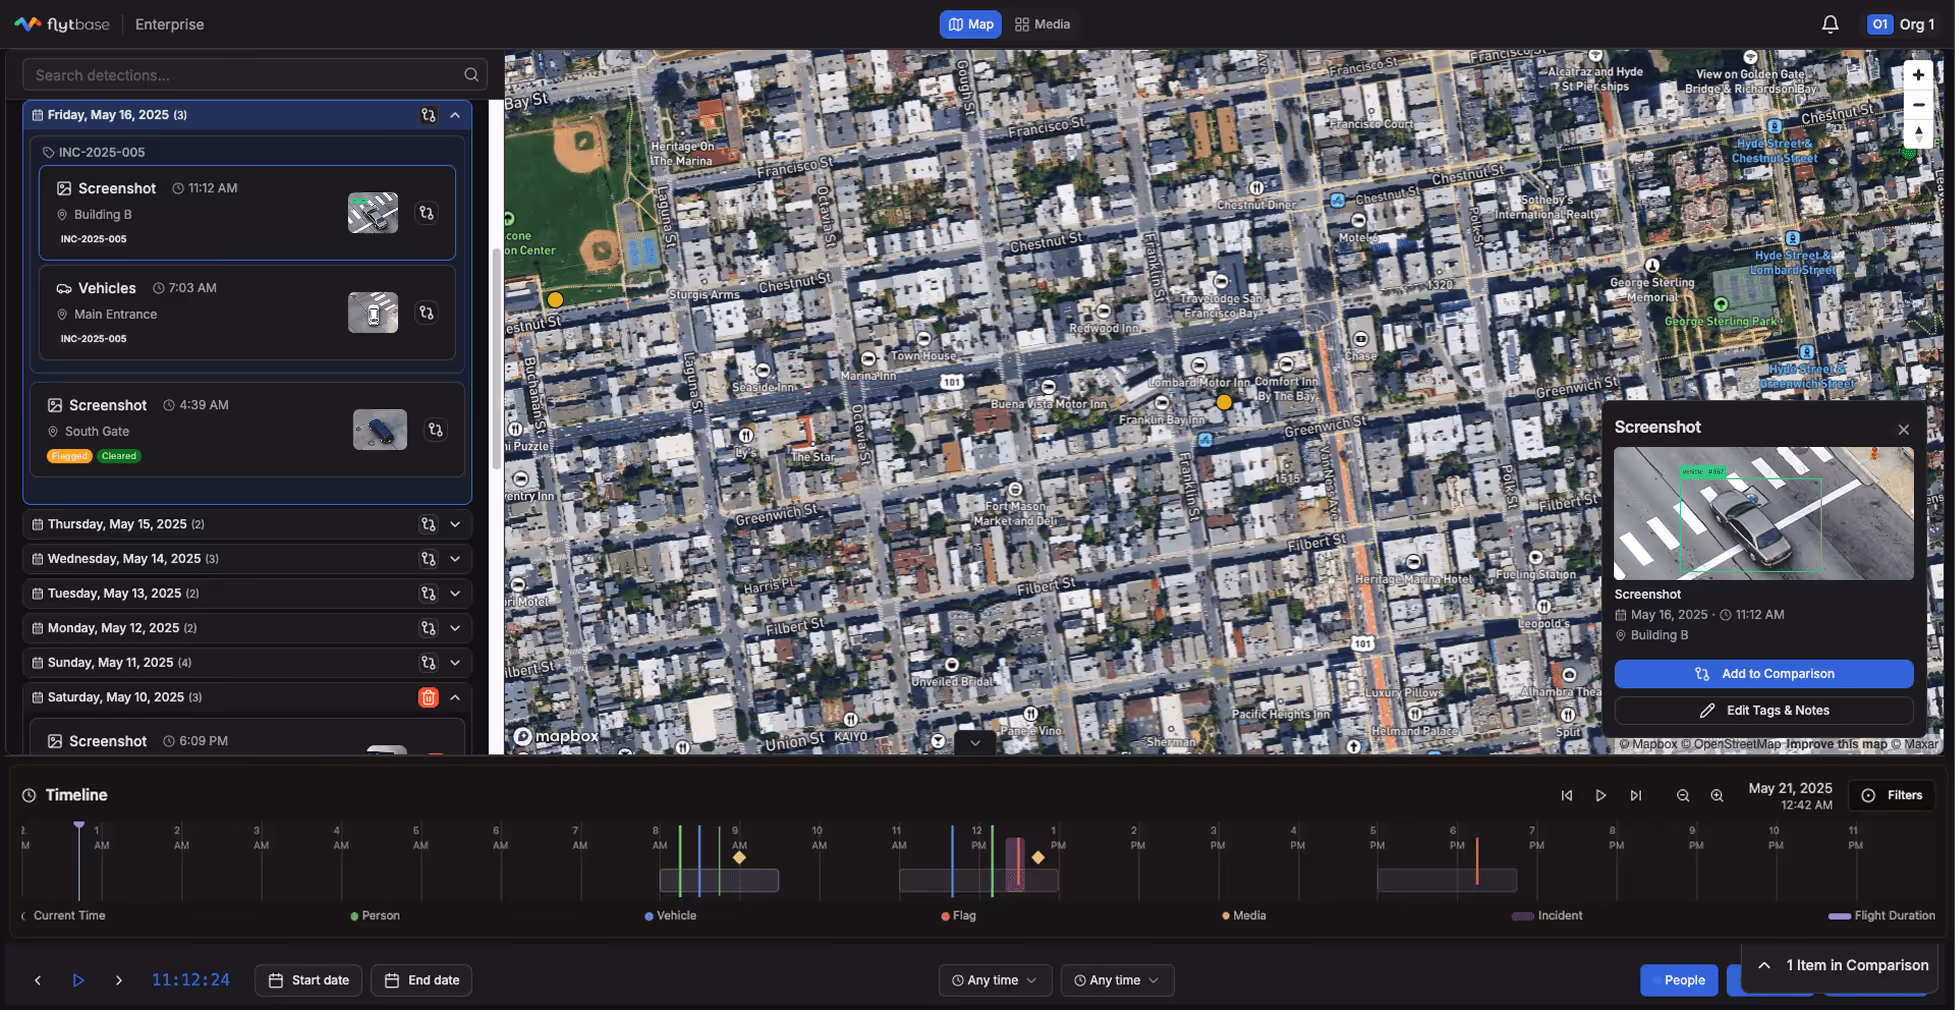Add the 4:39 AM Screenshot to comparison
The width and height of the screenshot is (1955, 1010).
tap(435, 430)
